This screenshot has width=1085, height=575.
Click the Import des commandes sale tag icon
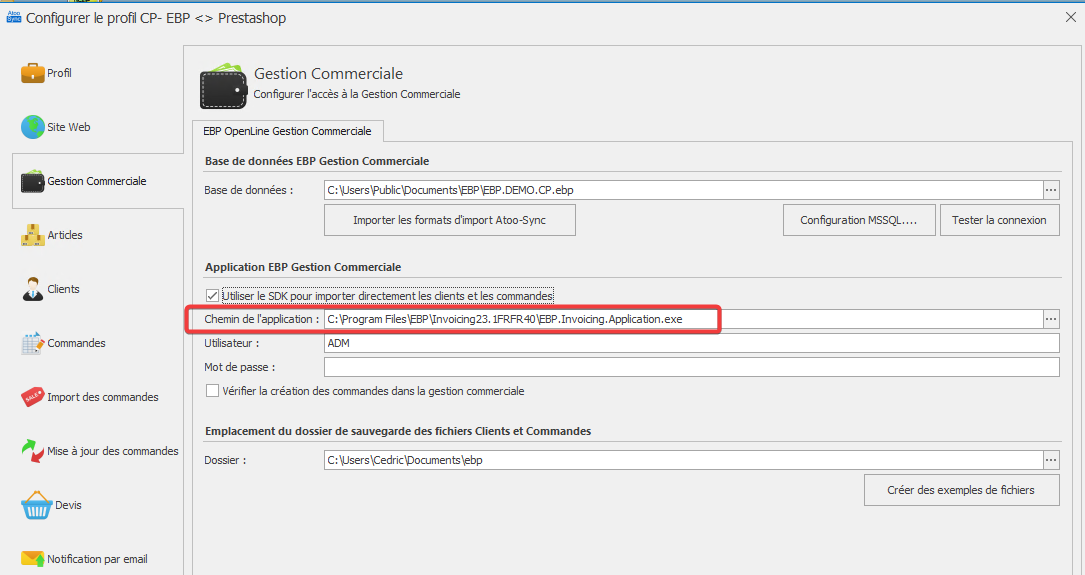tap(33, 397)
